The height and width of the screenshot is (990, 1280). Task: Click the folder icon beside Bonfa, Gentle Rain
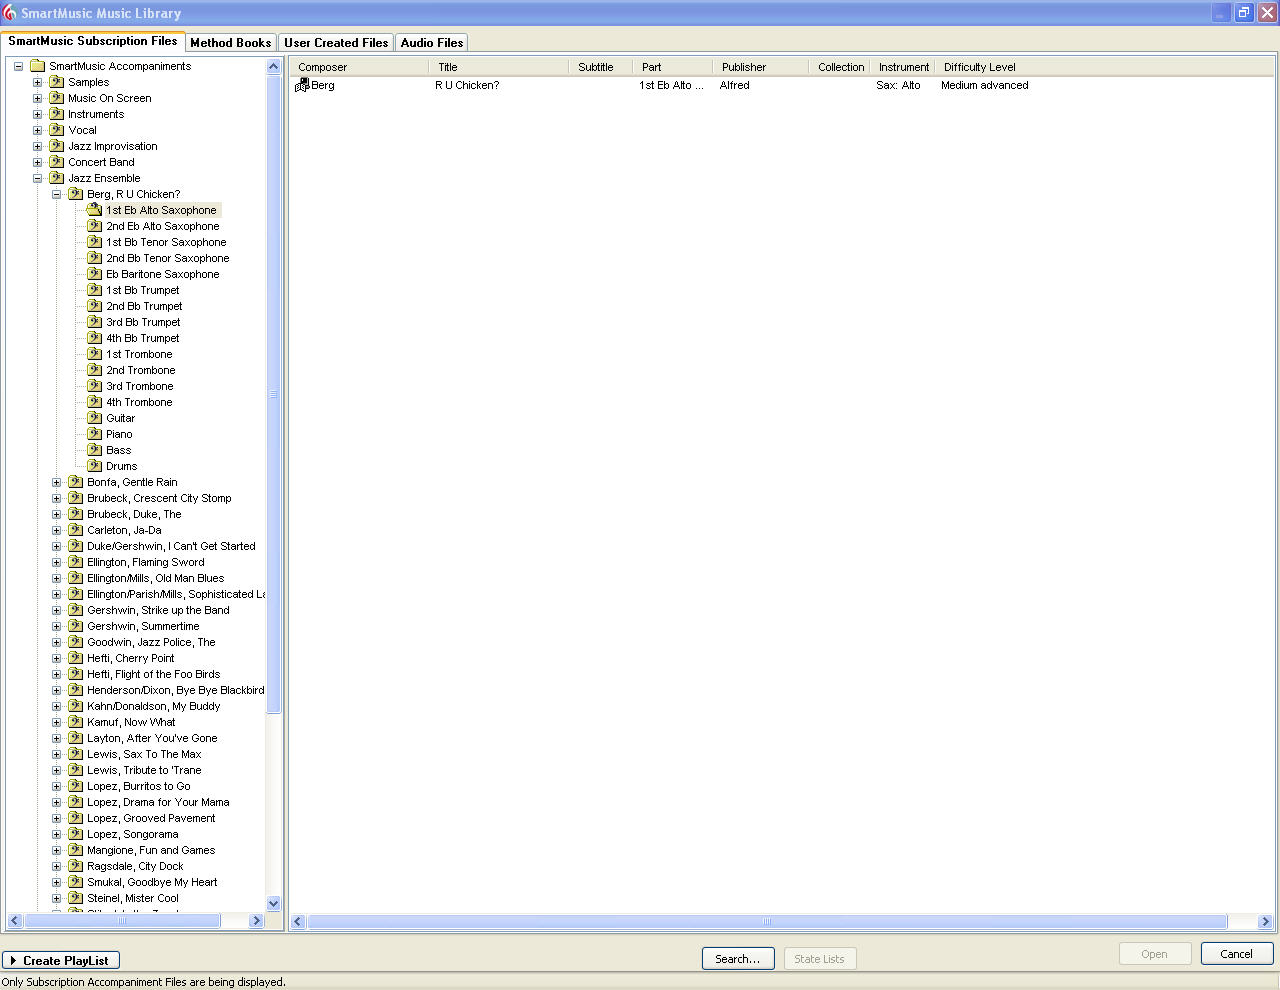(76, 482)
